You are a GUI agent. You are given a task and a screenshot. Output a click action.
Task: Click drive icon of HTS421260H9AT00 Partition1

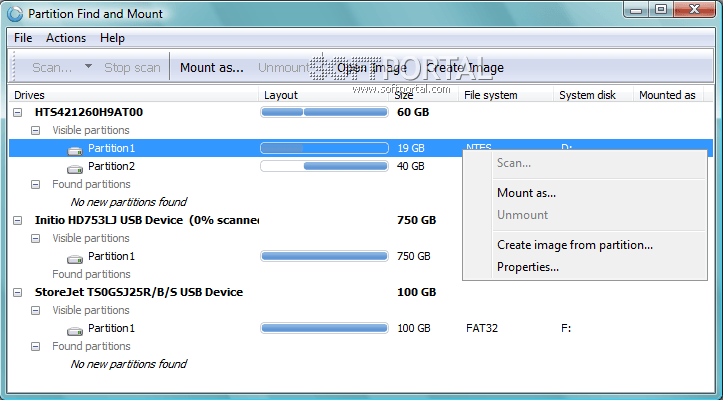tap(75, 151)
